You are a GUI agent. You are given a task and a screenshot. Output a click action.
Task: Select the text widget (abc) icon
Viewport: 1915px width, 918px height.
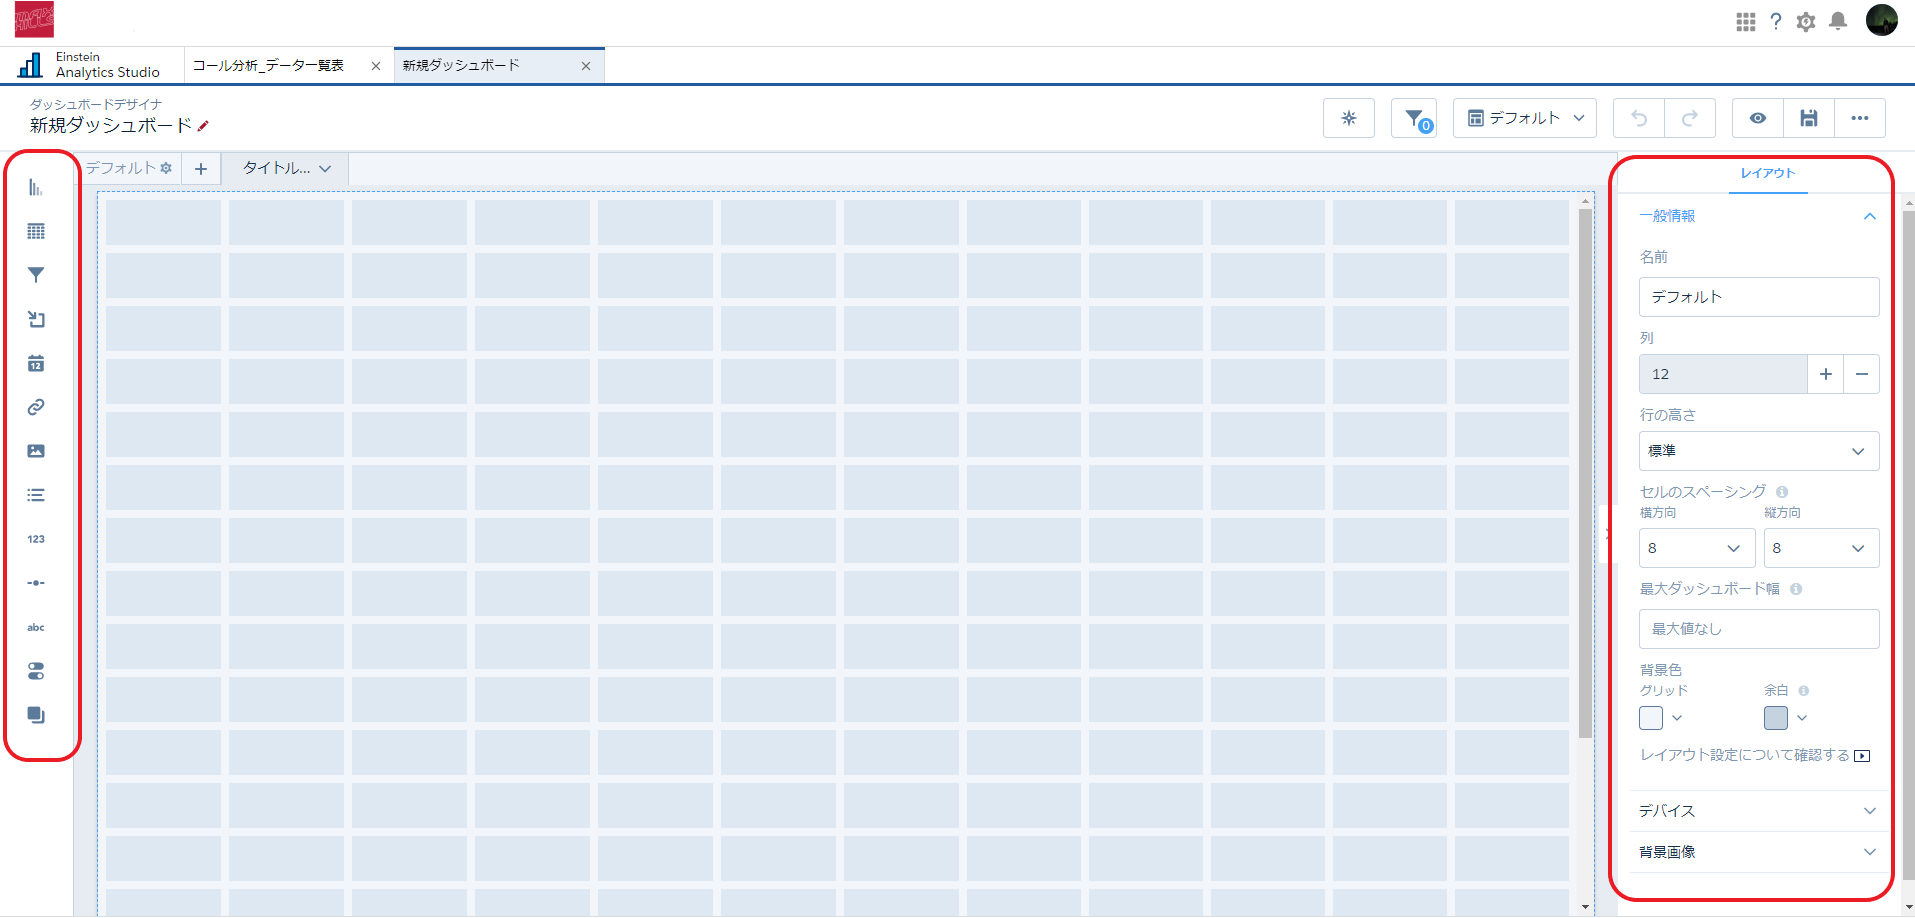(x=36, y=627)
